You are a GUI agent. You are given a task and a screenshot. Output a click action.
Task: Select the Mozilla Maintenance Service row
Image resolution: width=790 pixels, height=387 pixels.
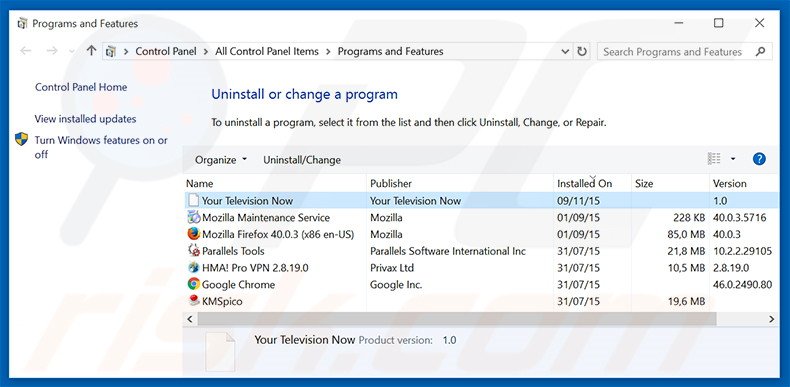tap(481, 217)
